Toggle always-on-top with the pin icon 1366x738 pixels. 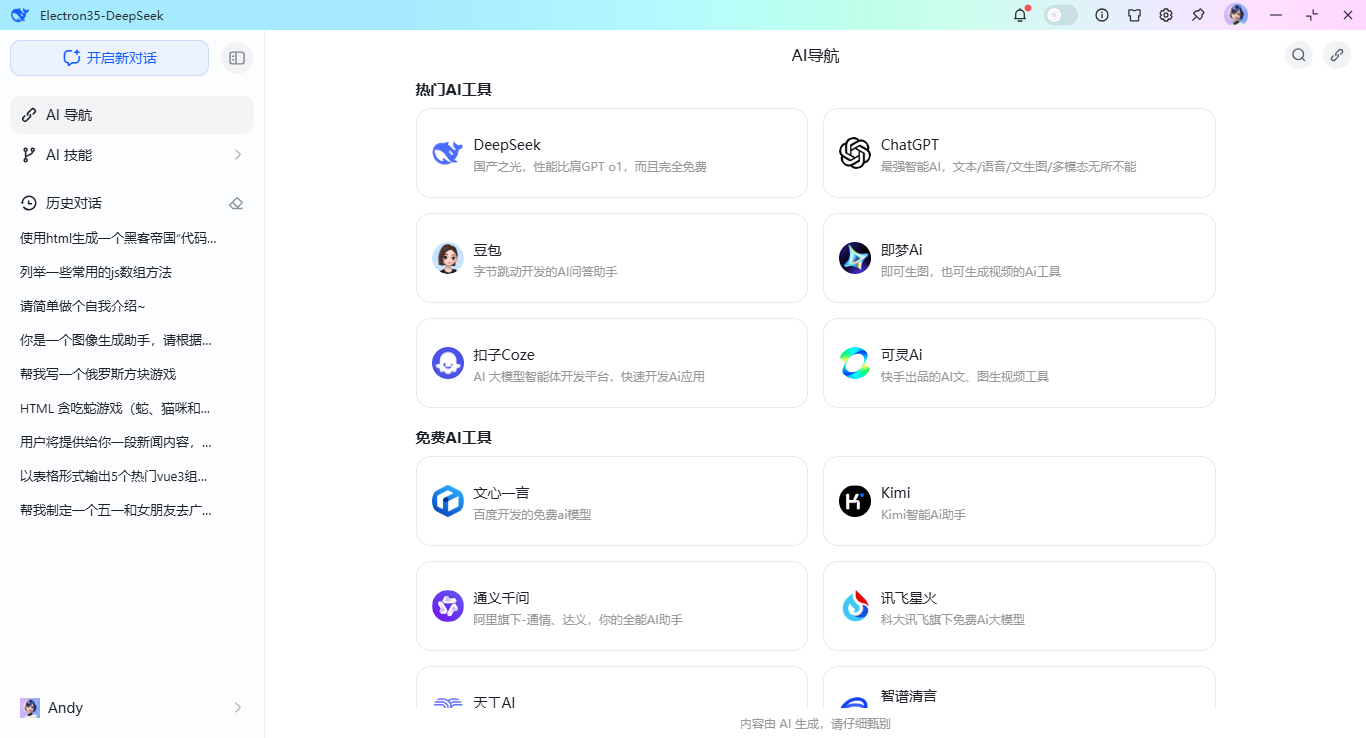1198,15
